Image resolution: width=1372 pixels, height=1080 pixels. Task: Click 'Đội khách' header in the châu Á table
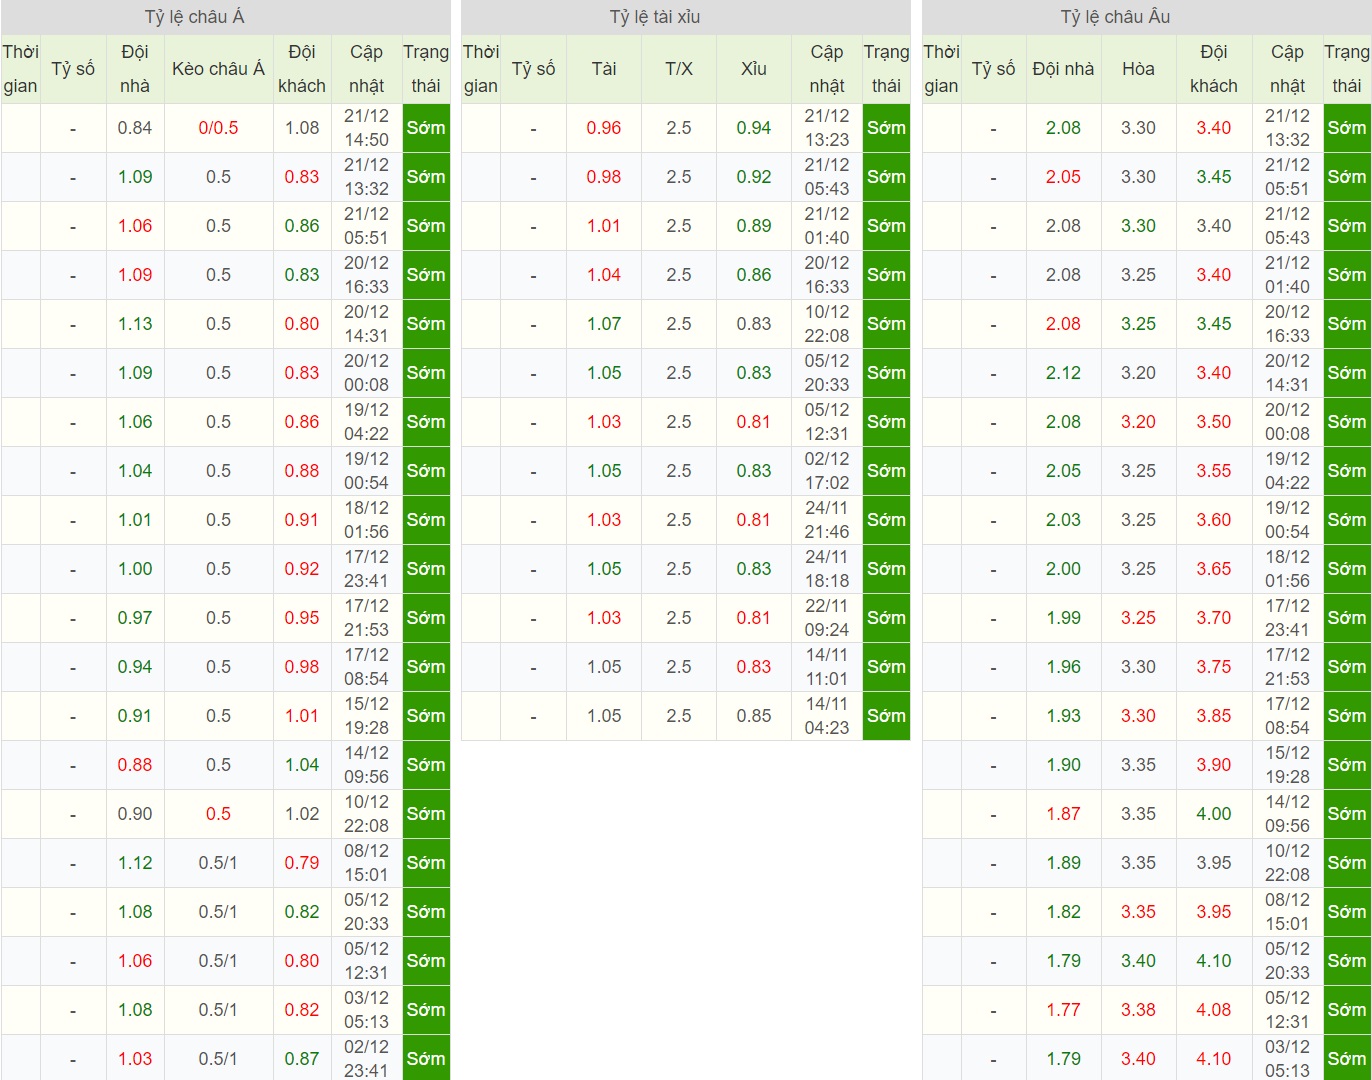click(302, 69)
